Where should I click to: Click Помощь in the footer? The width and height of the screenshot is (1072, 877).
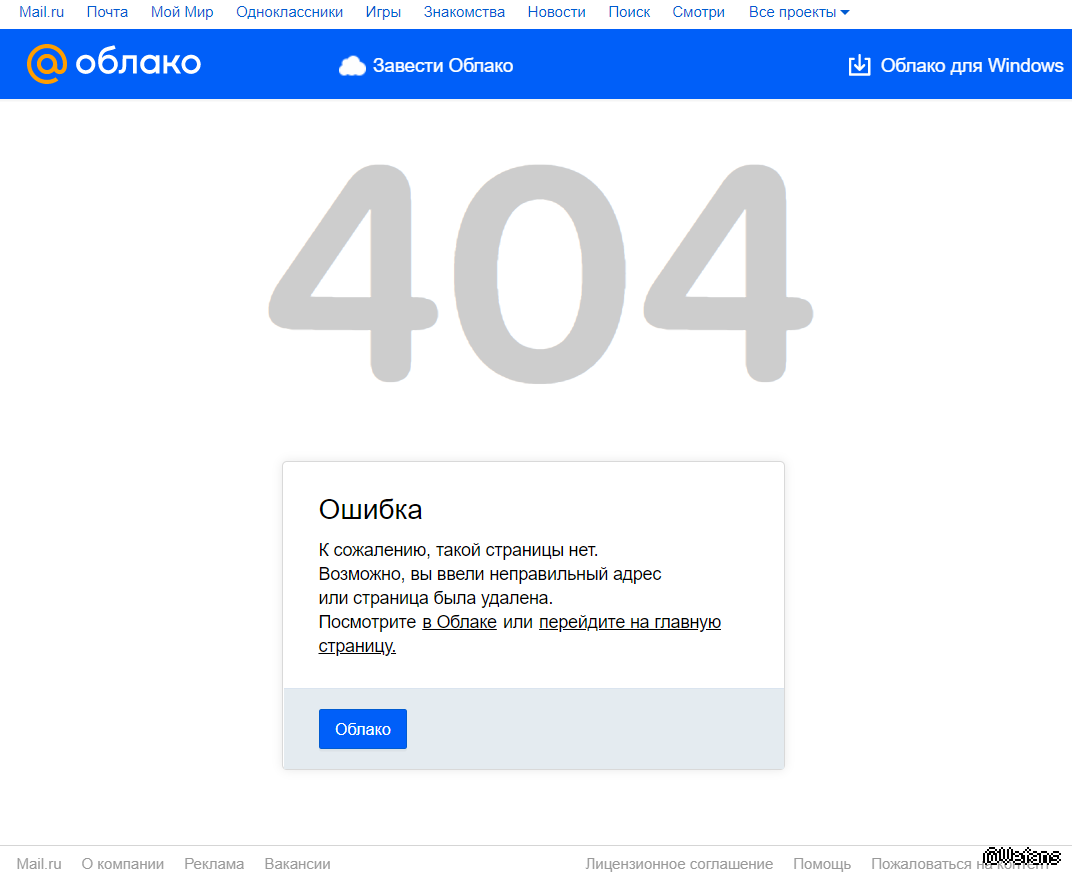pos(822,864)
